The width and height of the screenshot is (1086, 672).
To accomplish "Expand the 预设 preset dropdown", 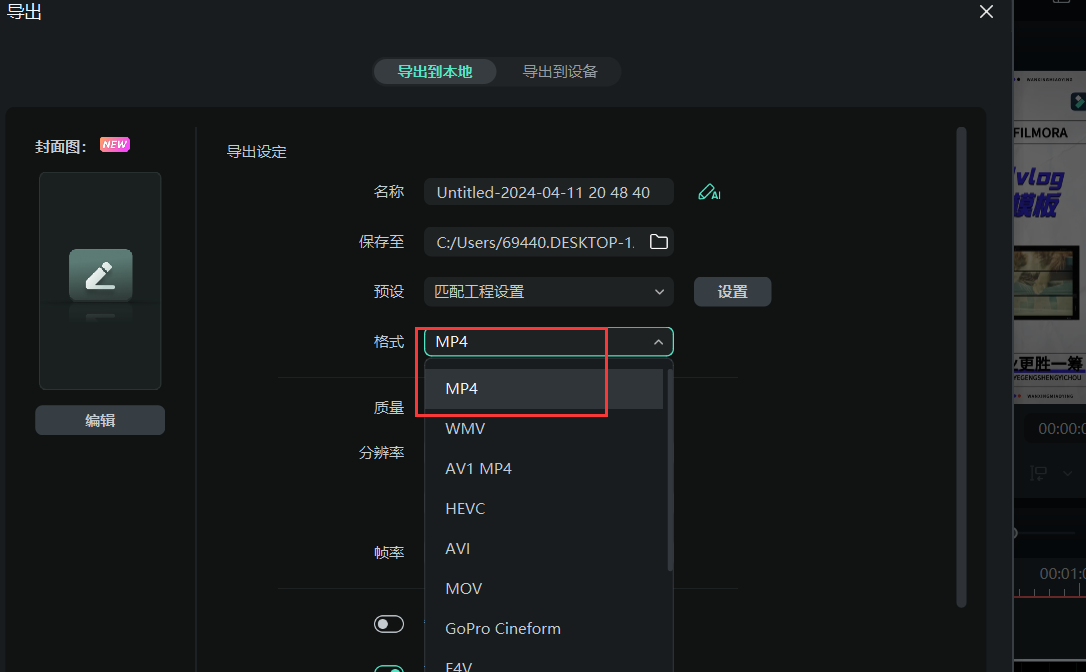I will 548,292.
